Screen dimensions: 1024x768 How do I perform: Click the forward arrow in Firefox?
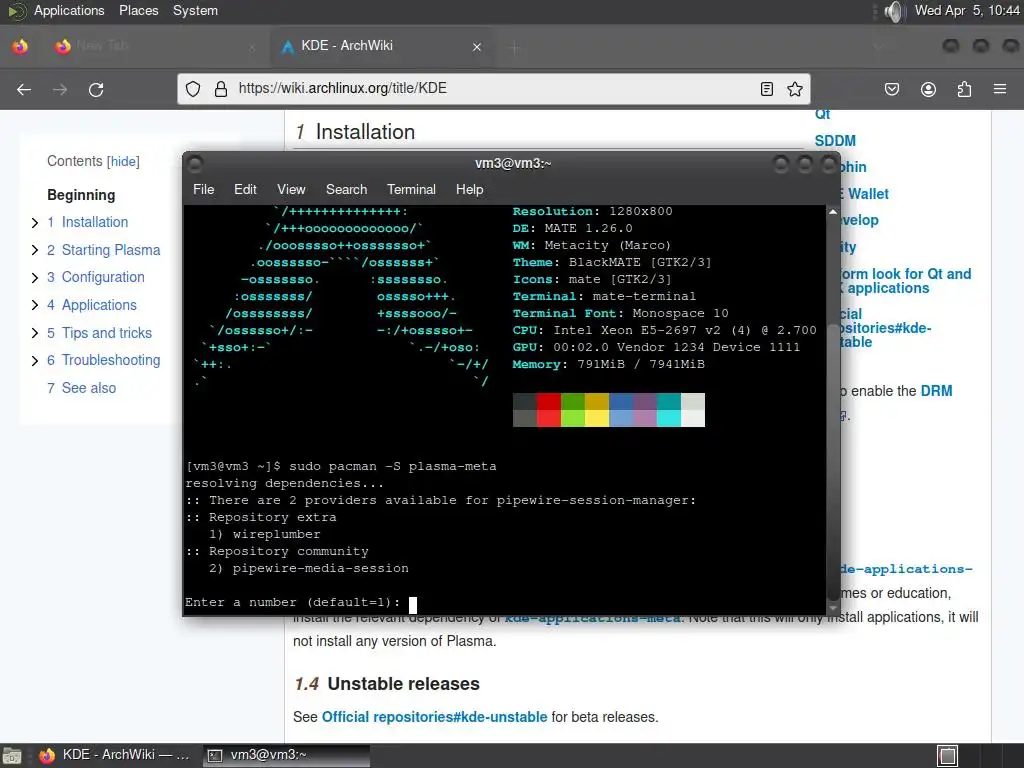[x=60, y=89]
